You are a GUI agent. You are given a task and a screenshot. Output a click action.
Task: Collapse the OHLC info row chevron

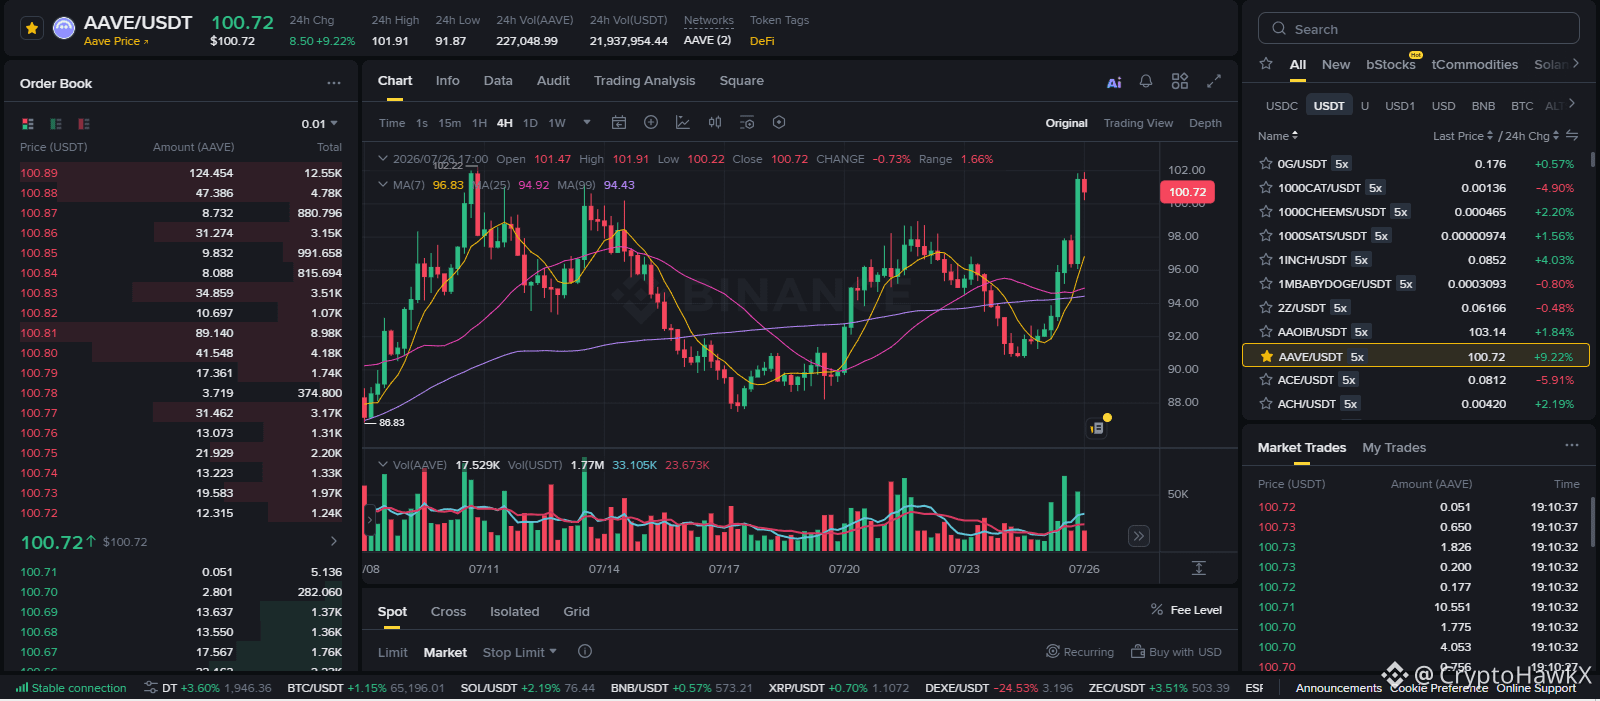click(382, 158)
